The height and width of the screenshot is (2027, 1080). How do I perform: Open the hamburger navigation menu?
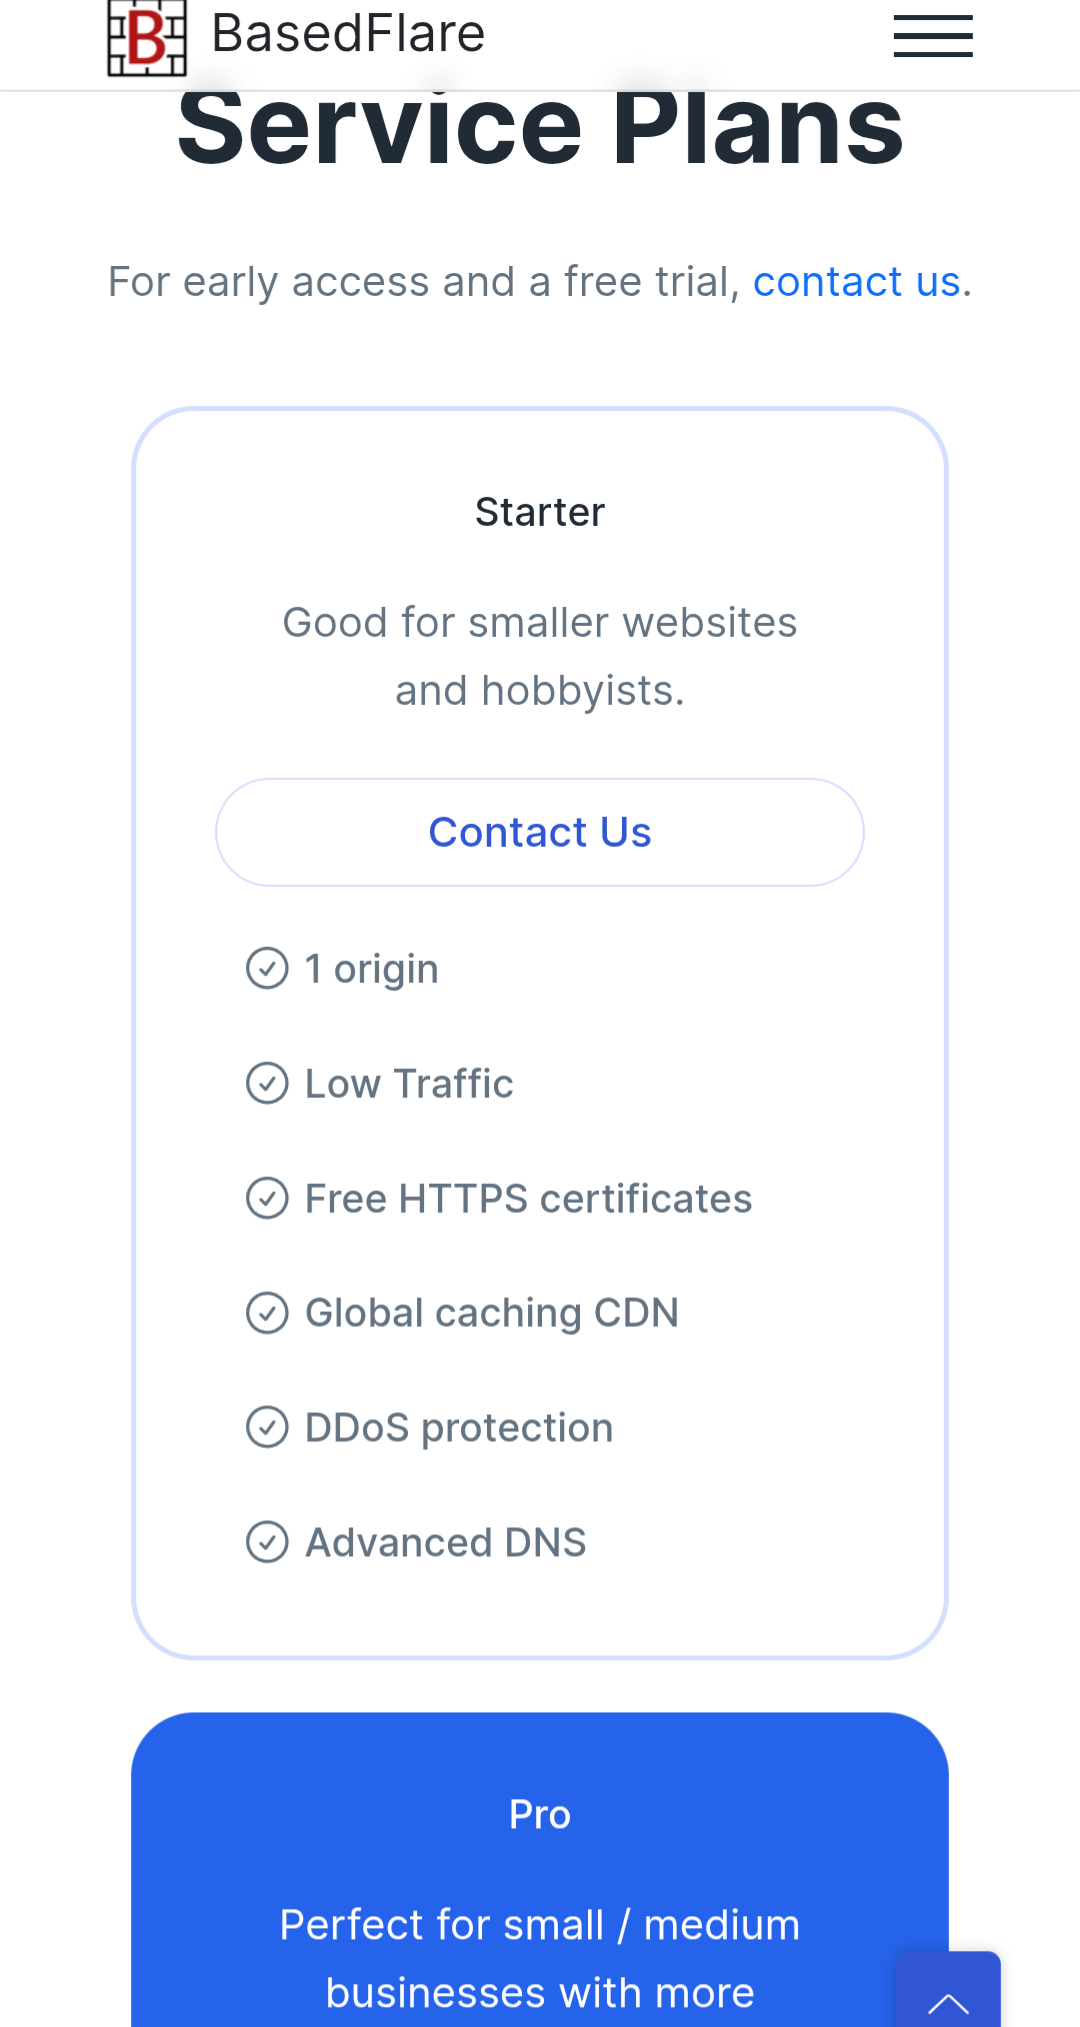[x=933, y=36]
